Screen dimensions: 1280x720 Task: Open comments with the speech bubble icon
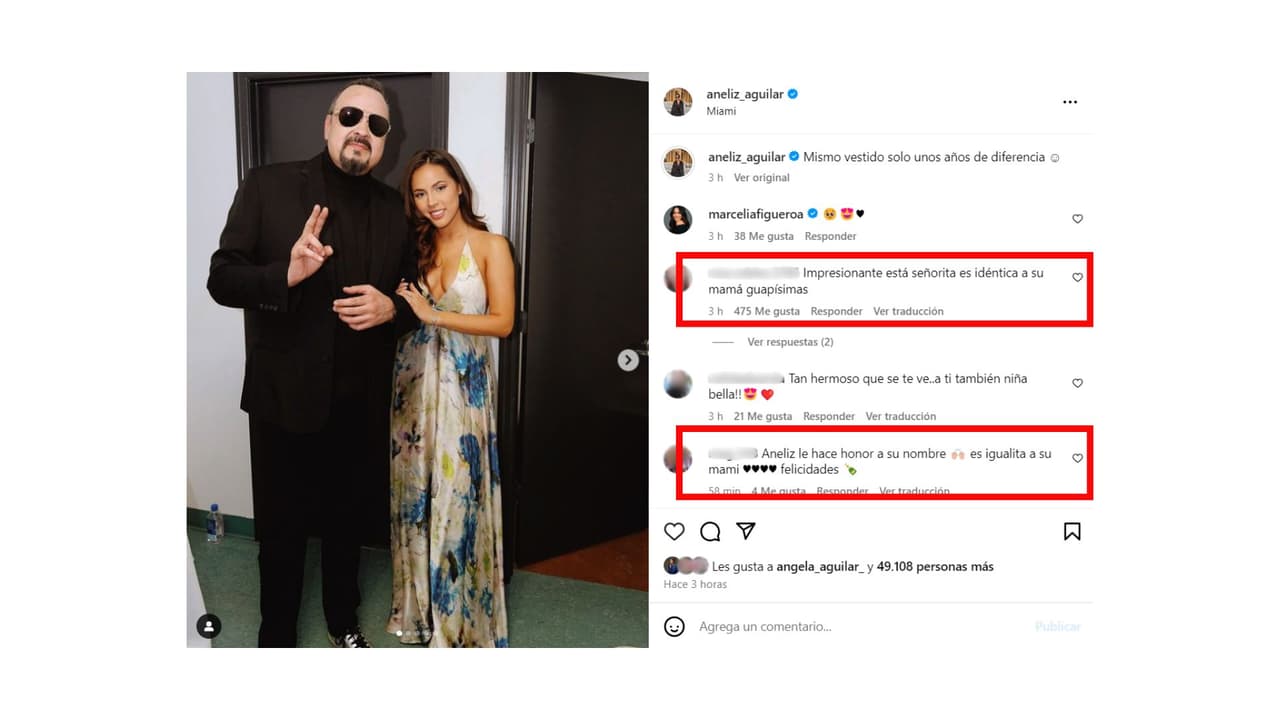click(x=710, y=531)
